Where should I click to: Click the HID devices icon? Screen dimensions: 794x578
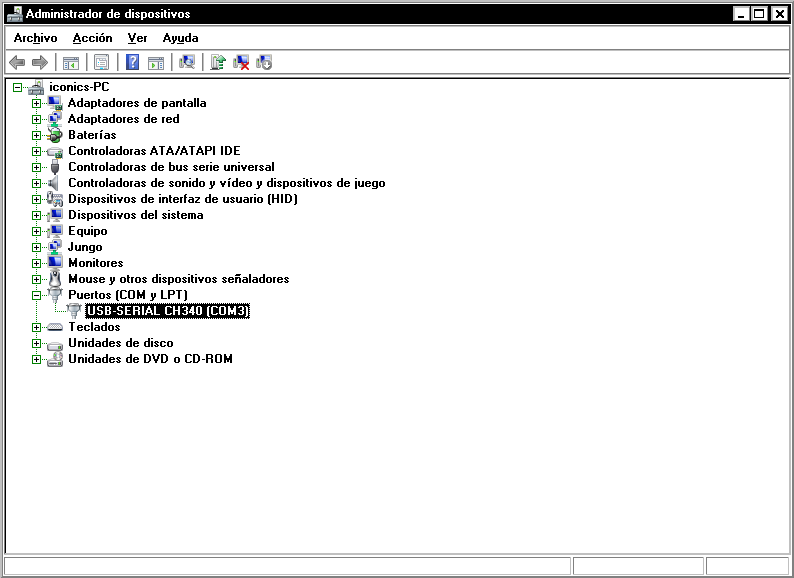(x=55, y=199)
